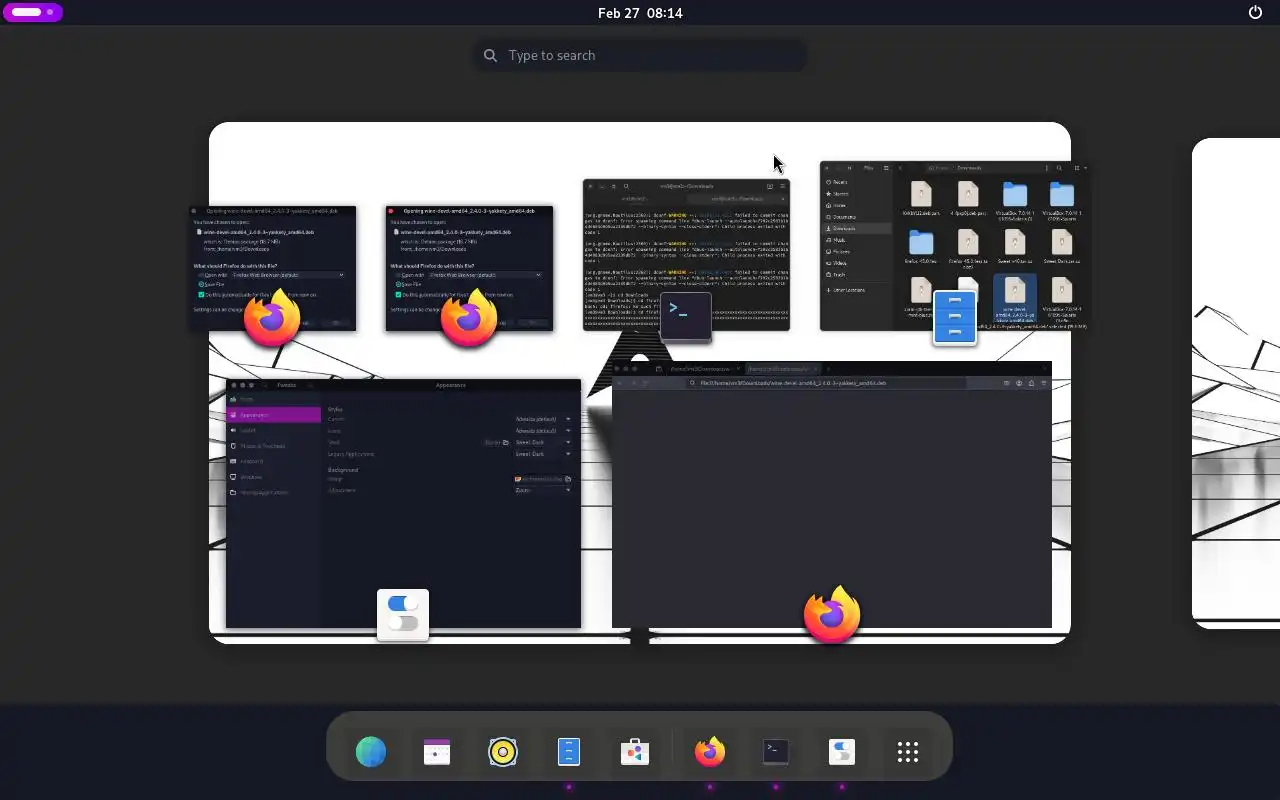The image size is (1280, 800).
Task: Click search icon in Terminal header
Action: pos(626,186)
